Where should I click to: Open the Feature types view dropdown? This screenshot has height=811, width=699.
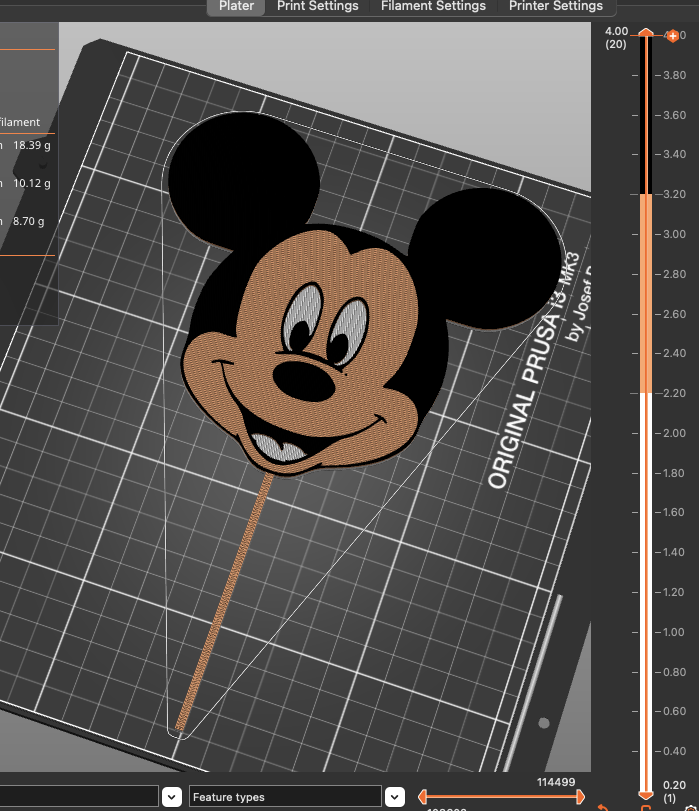[395, 797]
